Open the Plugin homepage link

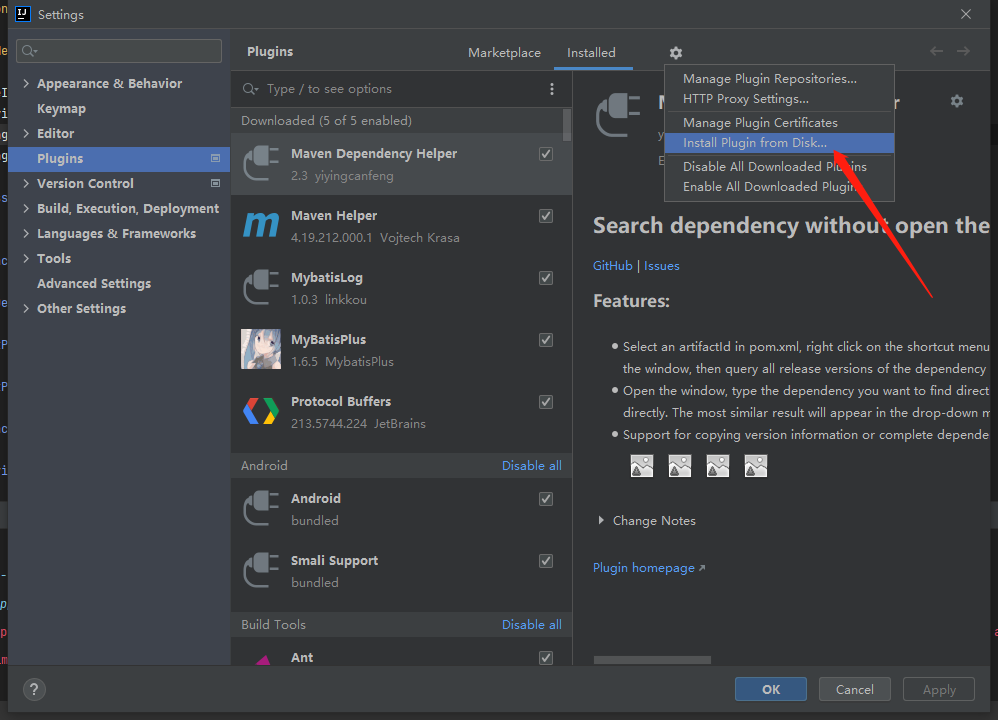point(644,568)
